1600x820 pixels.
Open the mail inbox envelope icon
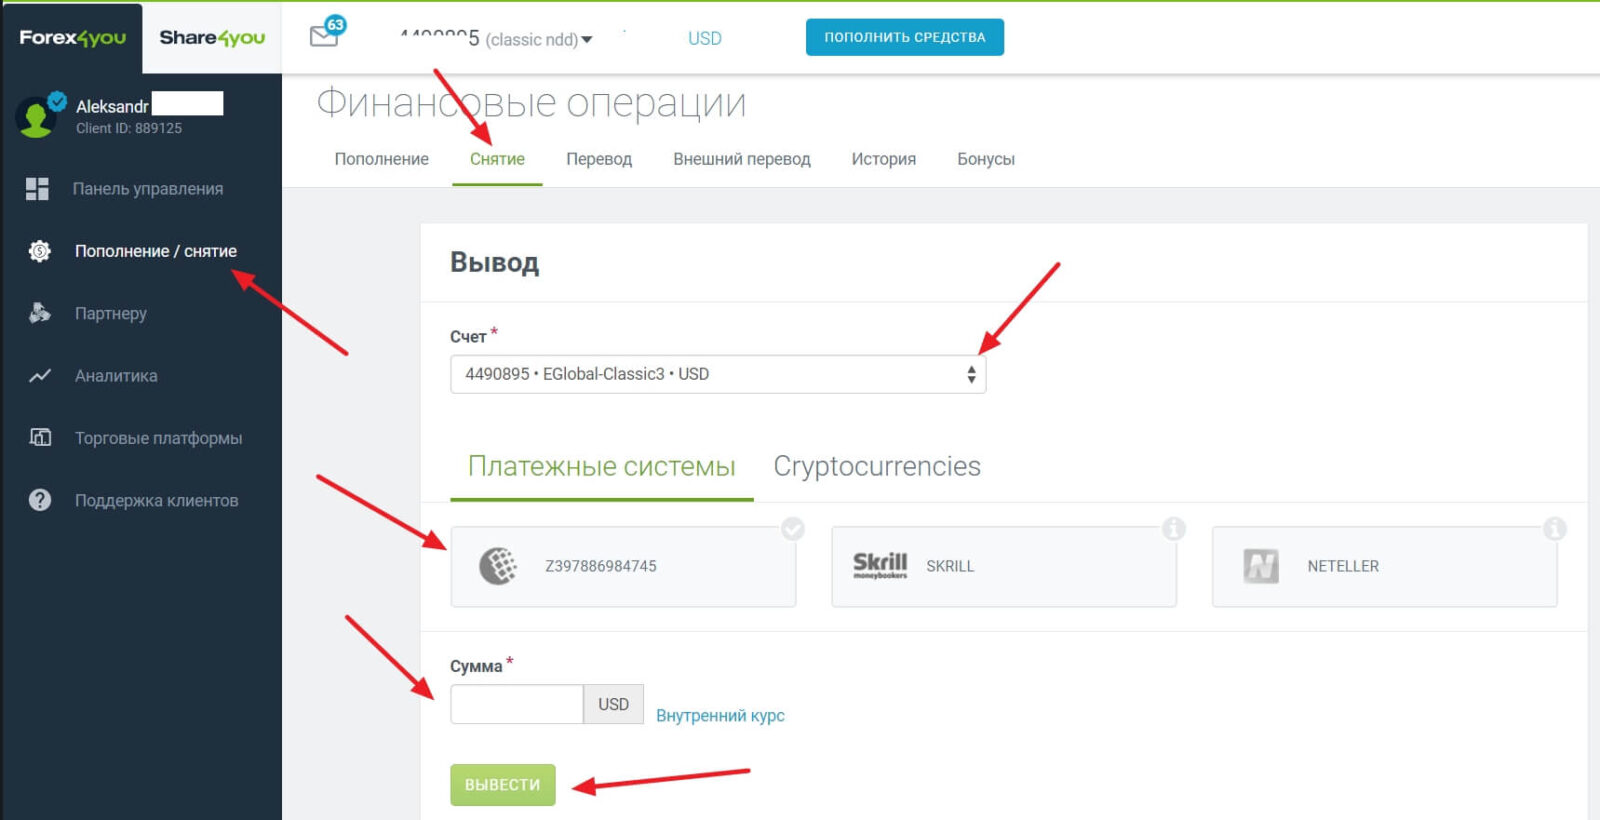pyautogui.click(x=324, y=36)
